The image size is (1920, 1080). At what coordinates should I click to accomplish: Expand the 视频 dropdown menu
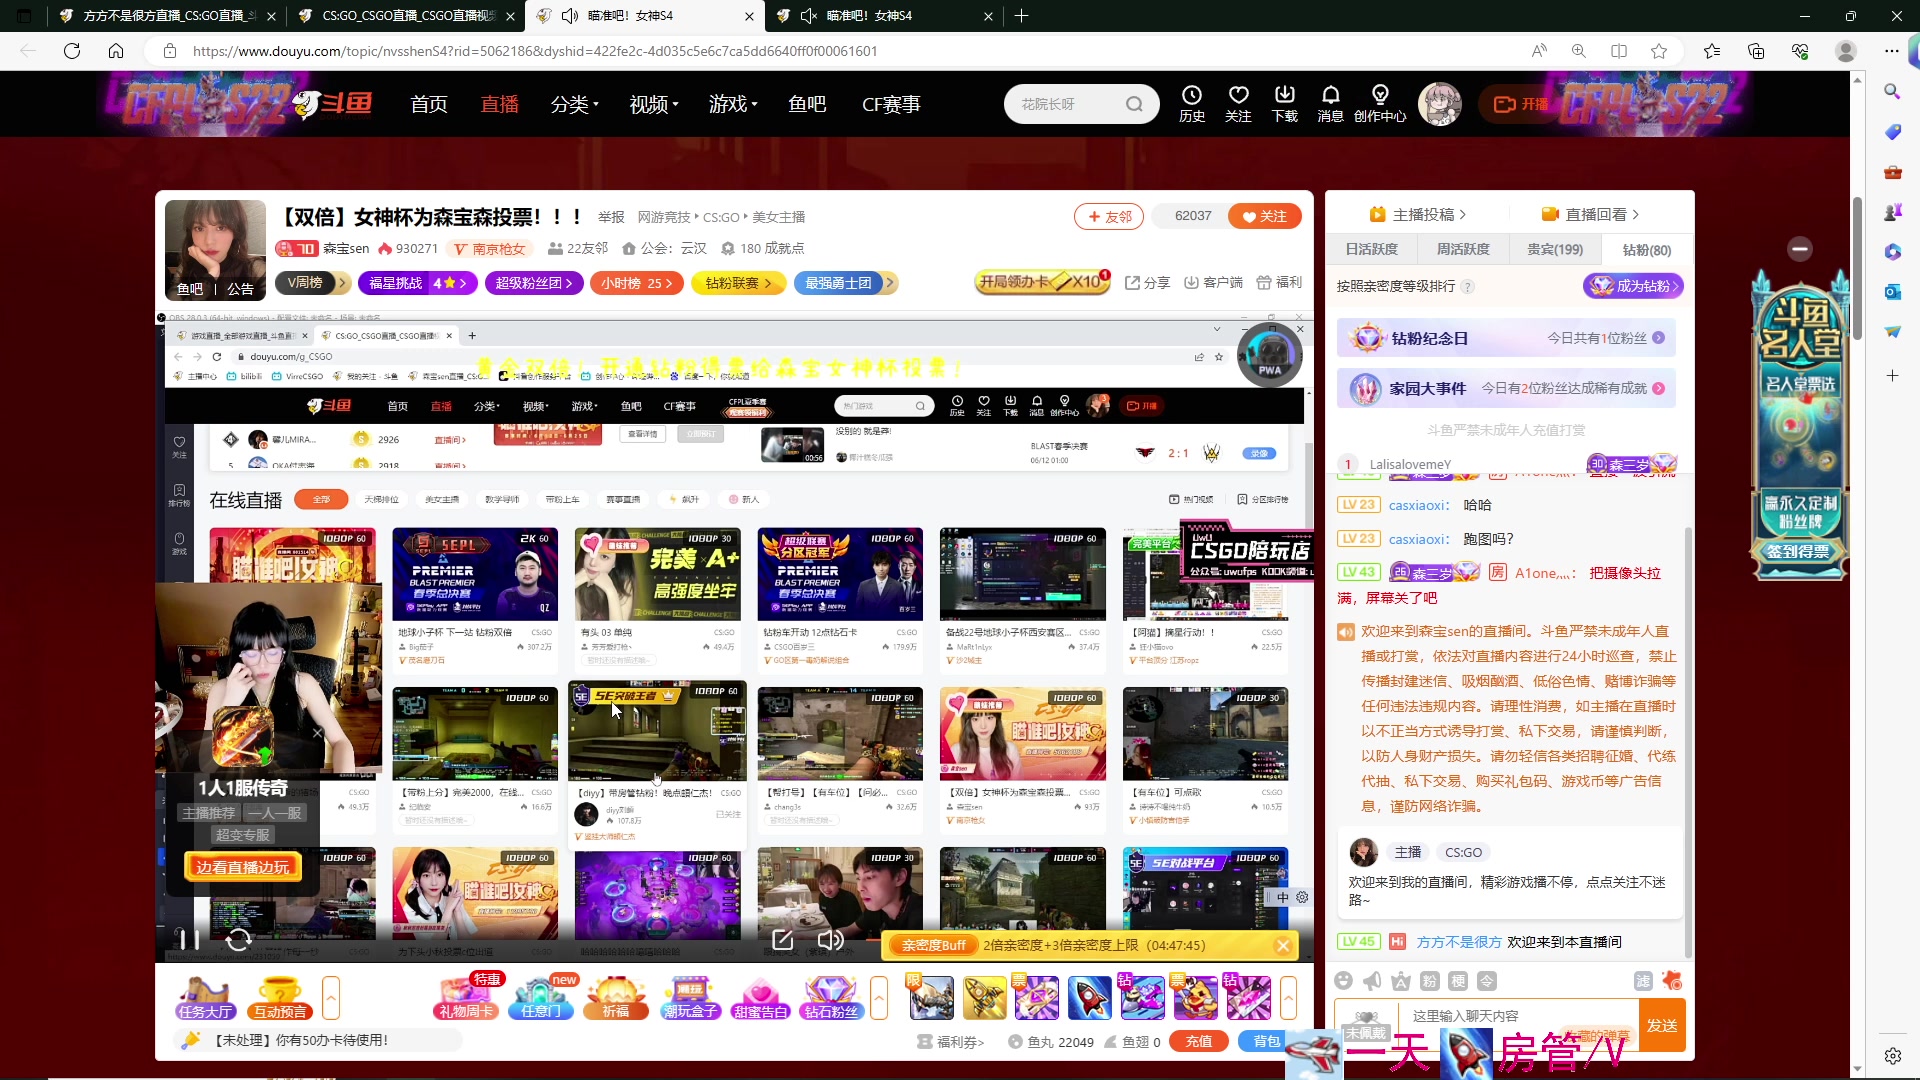653,104
